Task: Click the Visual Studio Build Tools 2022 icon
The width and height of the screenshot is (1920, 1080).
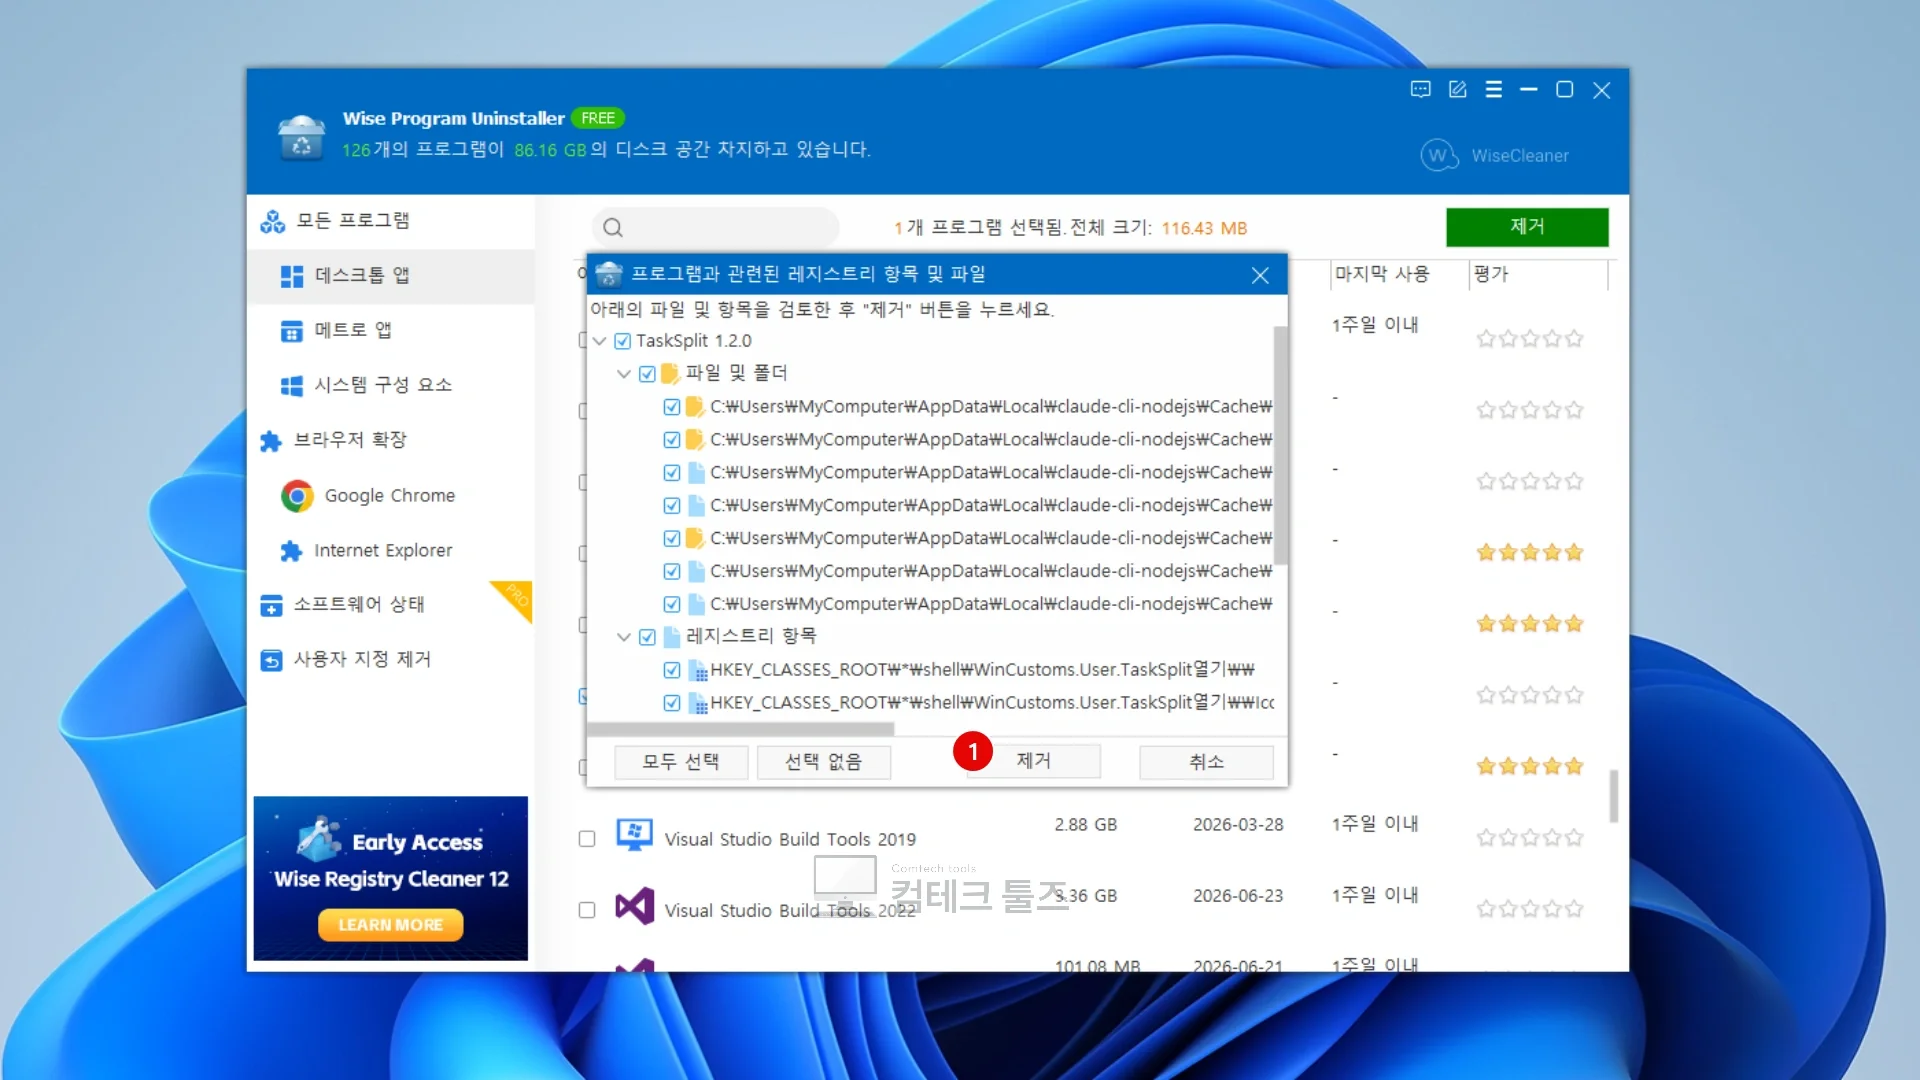Action: (634, 906)
